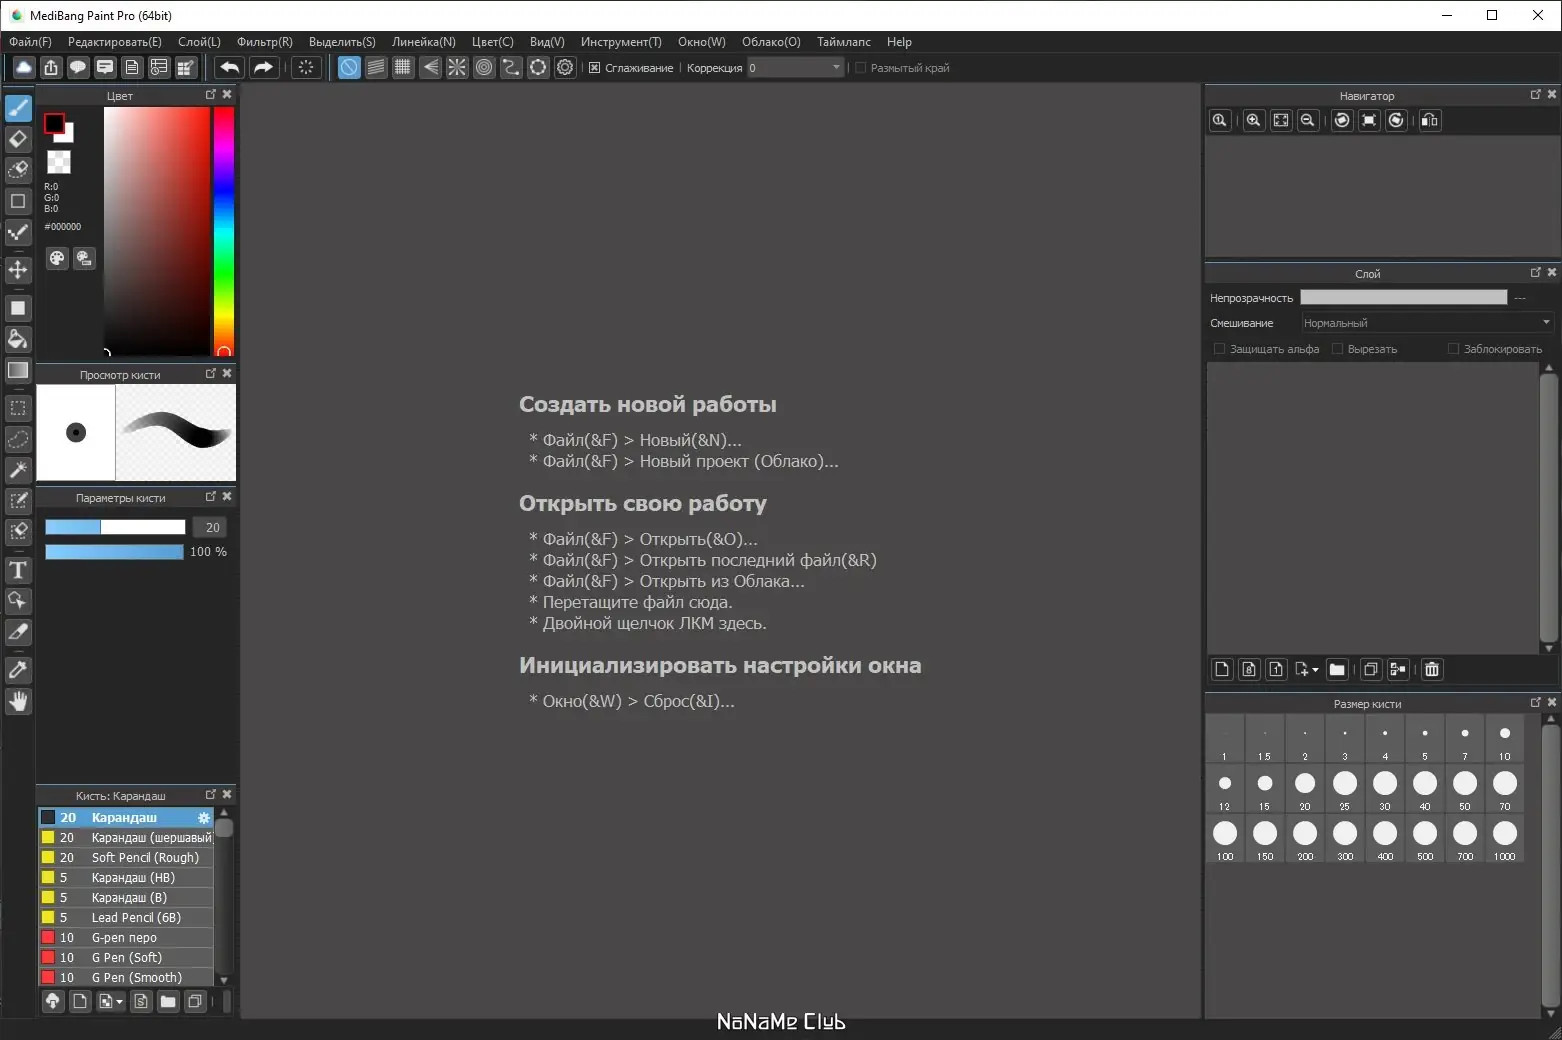Enable the Заблокировать checkbox
The width and height of the screenshot is (1562, 1040).
(x=1453, y=349)
